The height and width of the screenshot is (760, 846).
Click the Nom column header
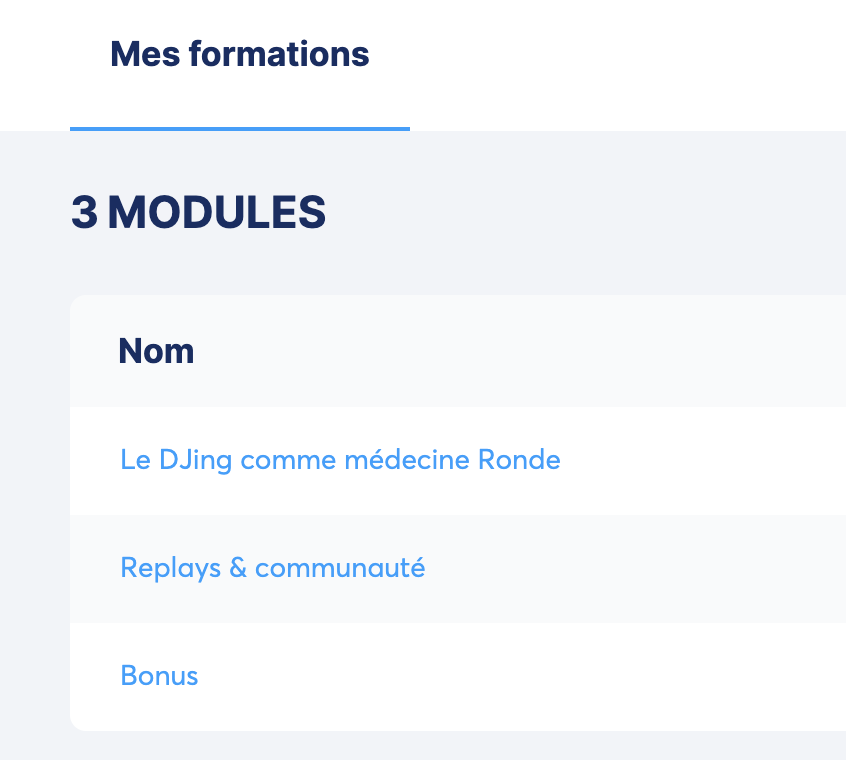pos(156,351)
